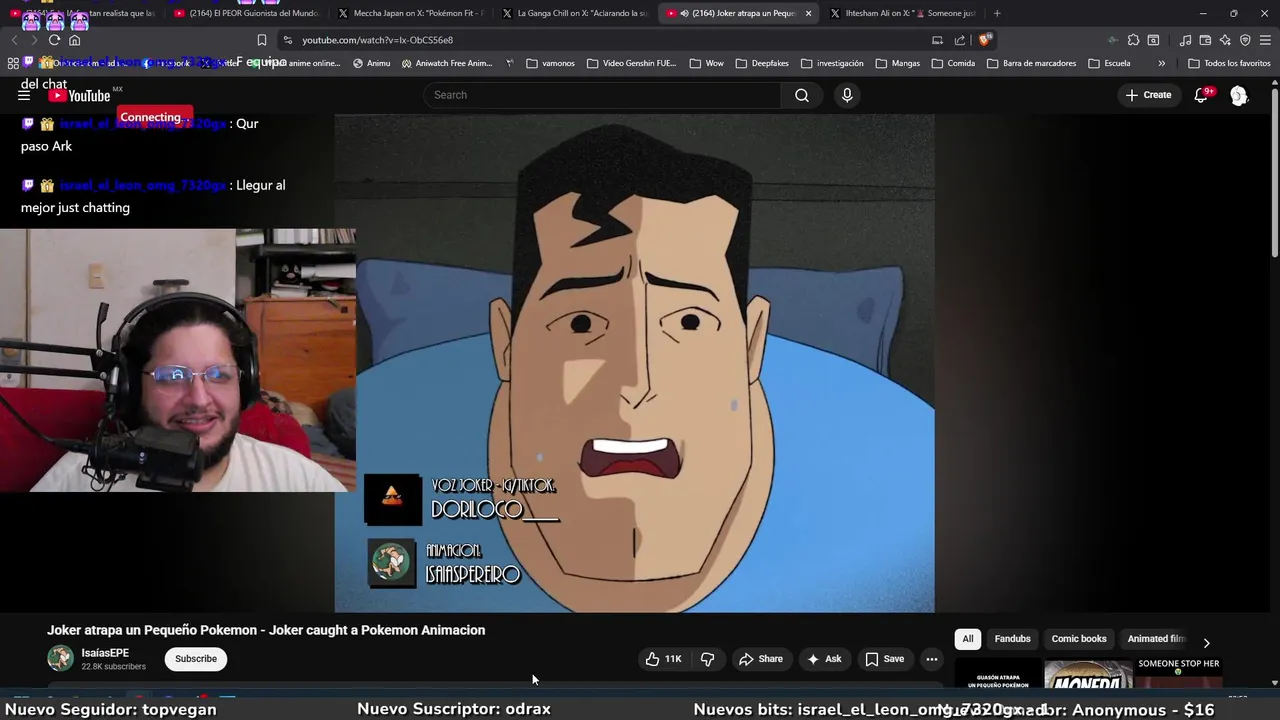This screenshot has width=1280, height=720.
Task: Click the YouTube search input field
Action: pyautogui.click(x=602, y=95)
